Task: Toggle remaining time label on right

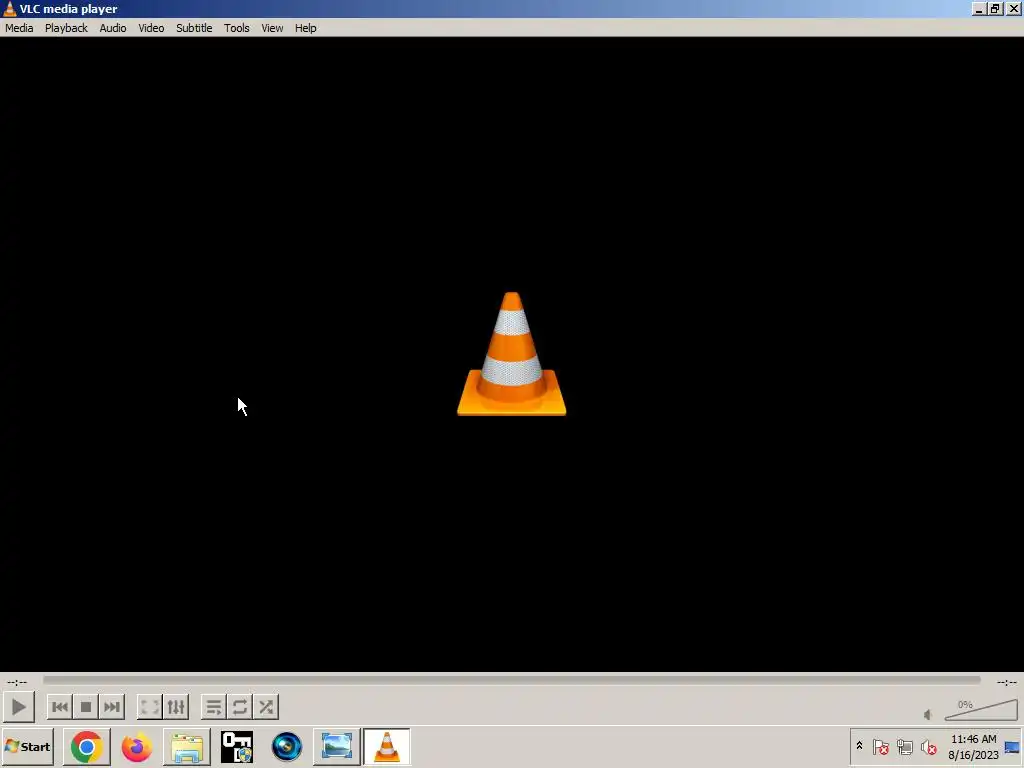Action: [1006, 682]
